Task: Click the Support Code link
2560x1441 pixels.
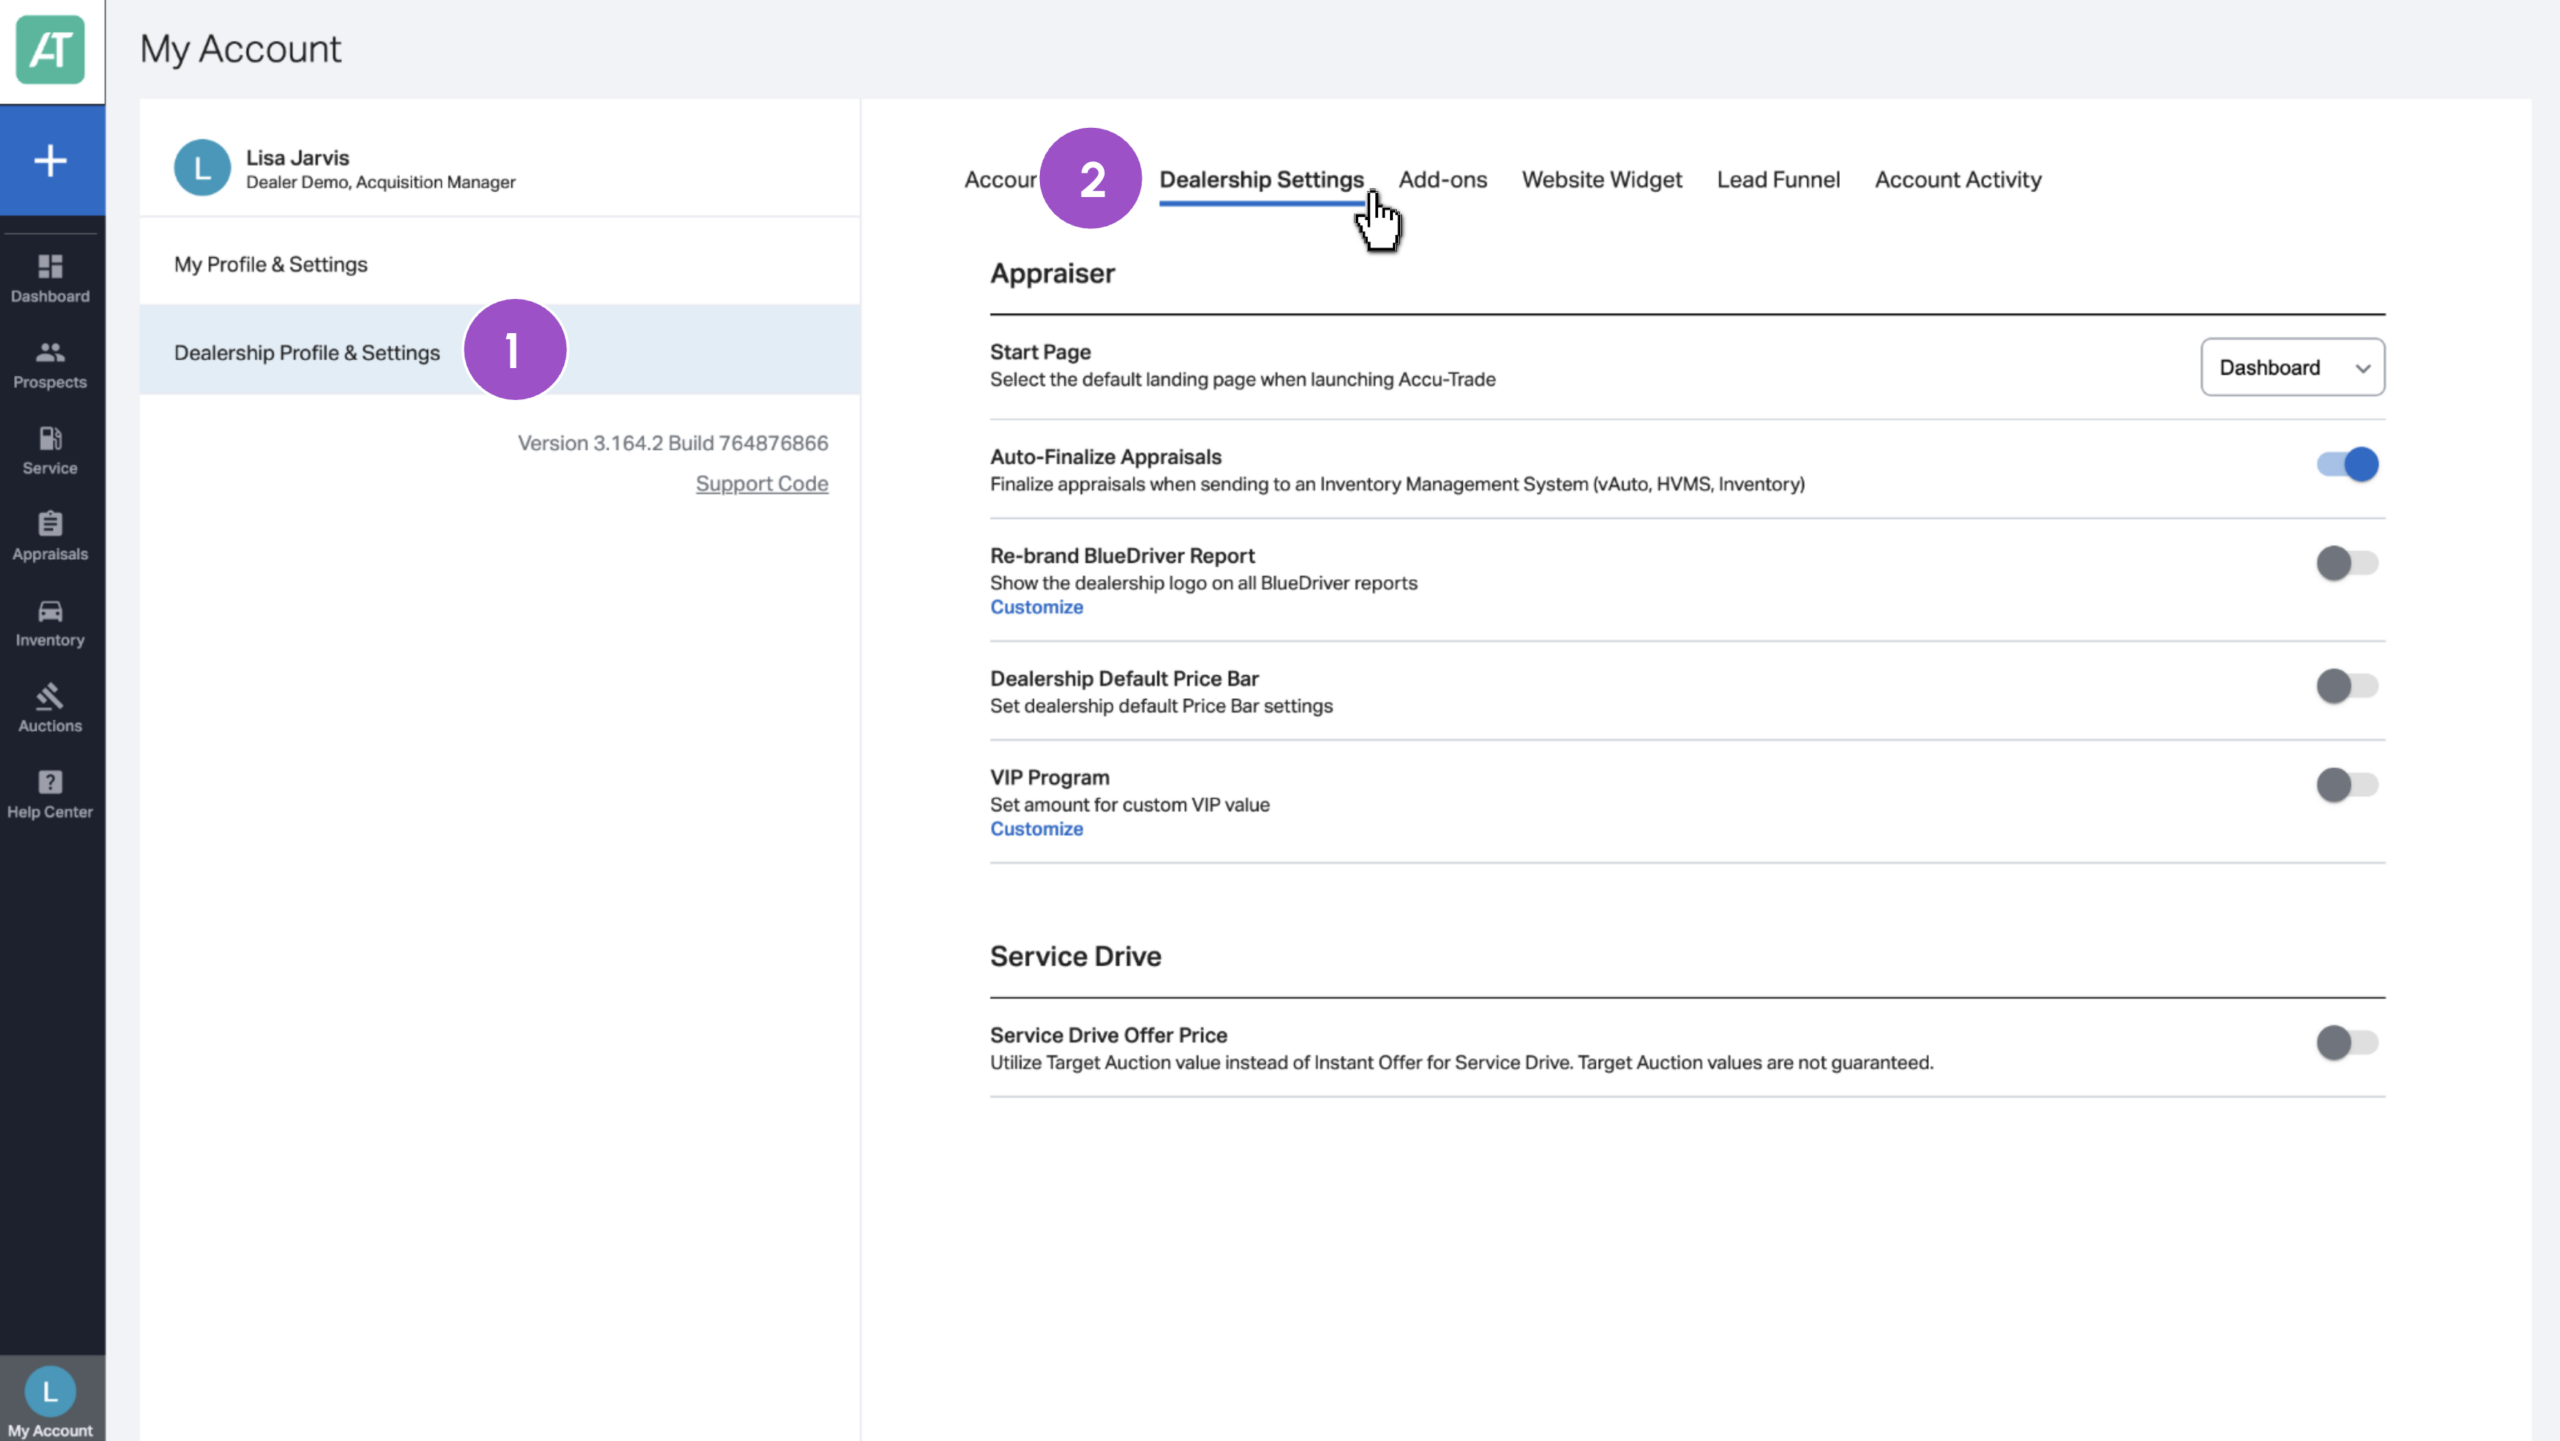Action: [x=762, y=484]
